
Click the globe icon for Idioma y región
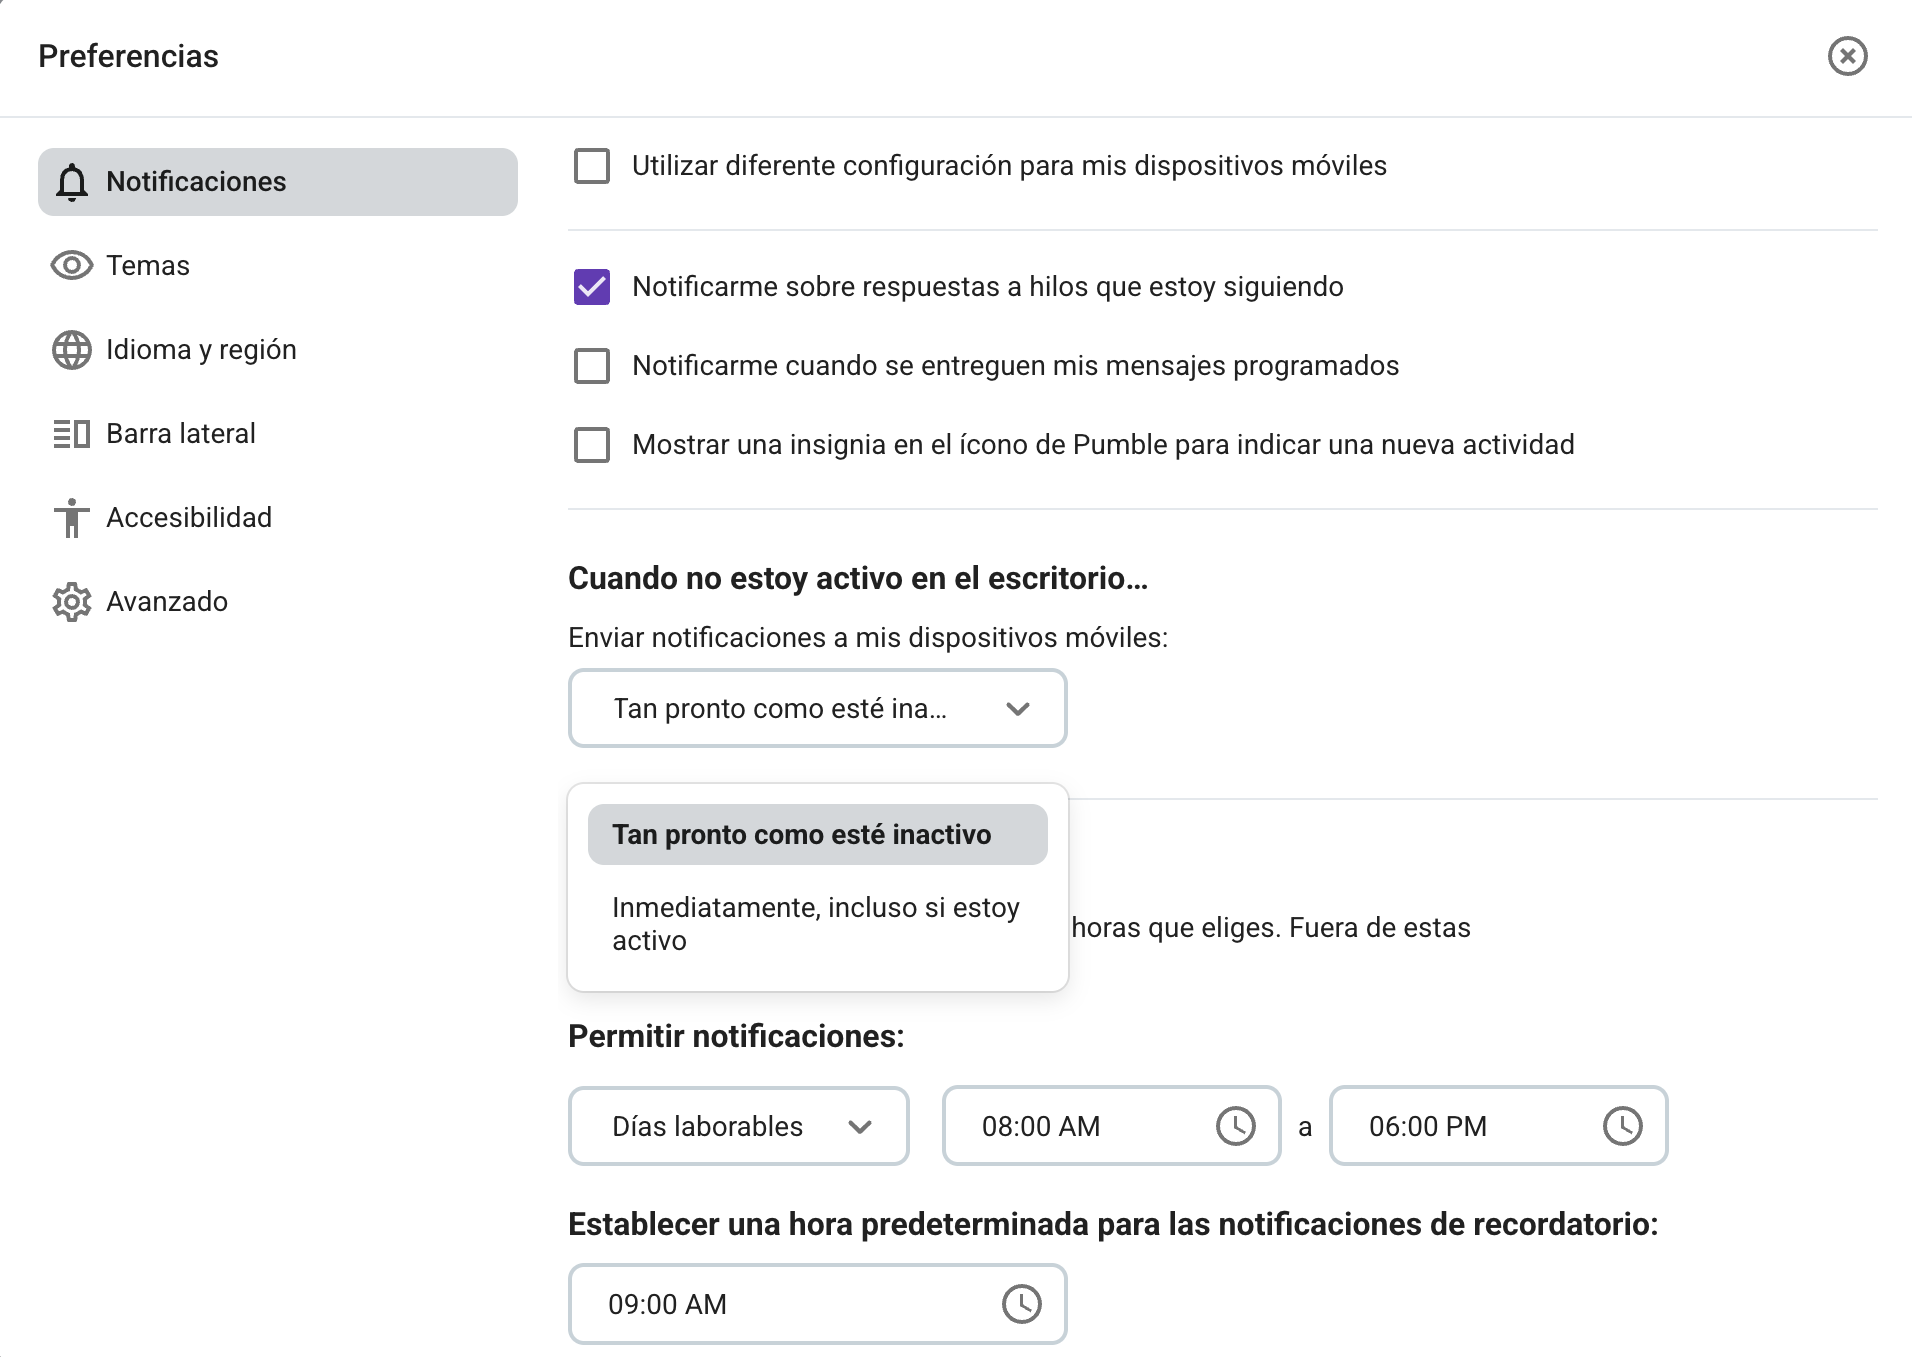(x=71, y=349)
